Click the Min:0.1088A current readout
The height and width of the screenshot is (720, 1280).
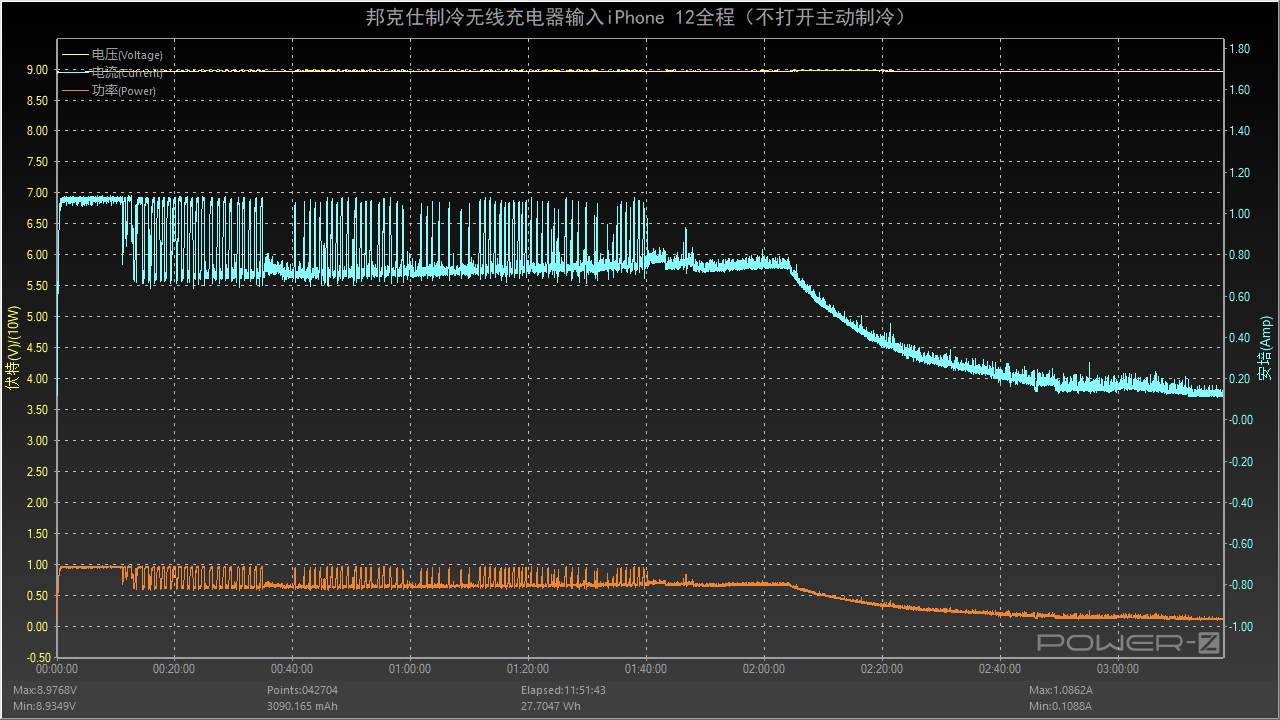click(x=1060, y=706)
